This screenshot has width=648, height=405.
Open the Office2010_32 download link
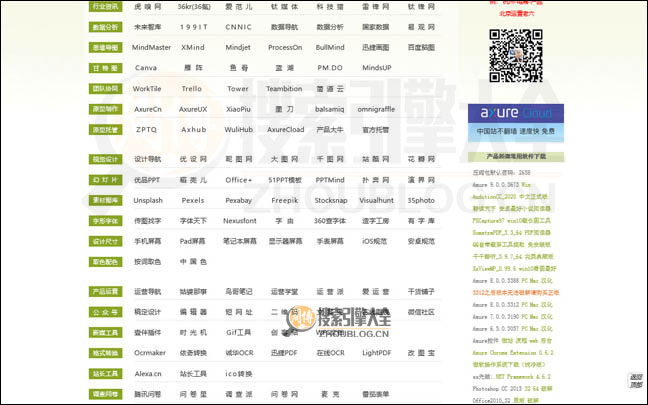pos(505,400)
